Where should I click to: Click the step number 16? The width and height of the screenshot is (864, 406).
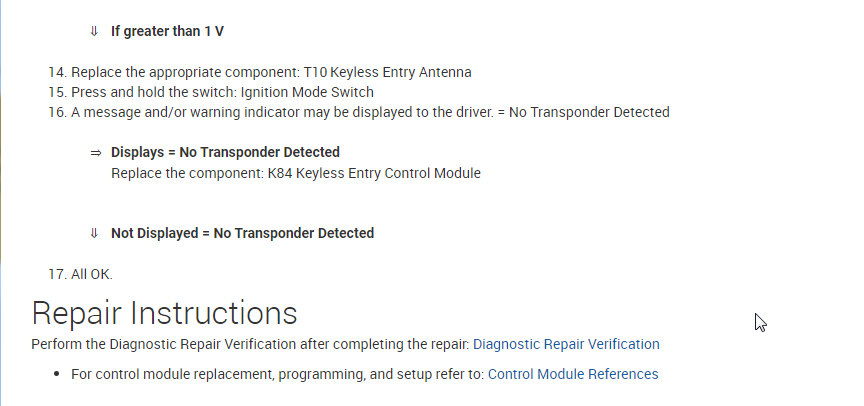tap(56, 112)
